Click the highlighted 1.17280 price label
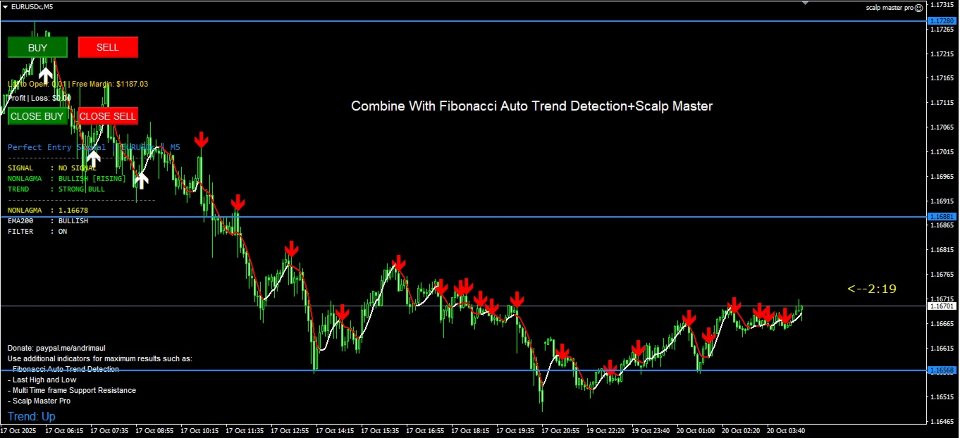Screen dimensions: 960x438 pos(942,21)
